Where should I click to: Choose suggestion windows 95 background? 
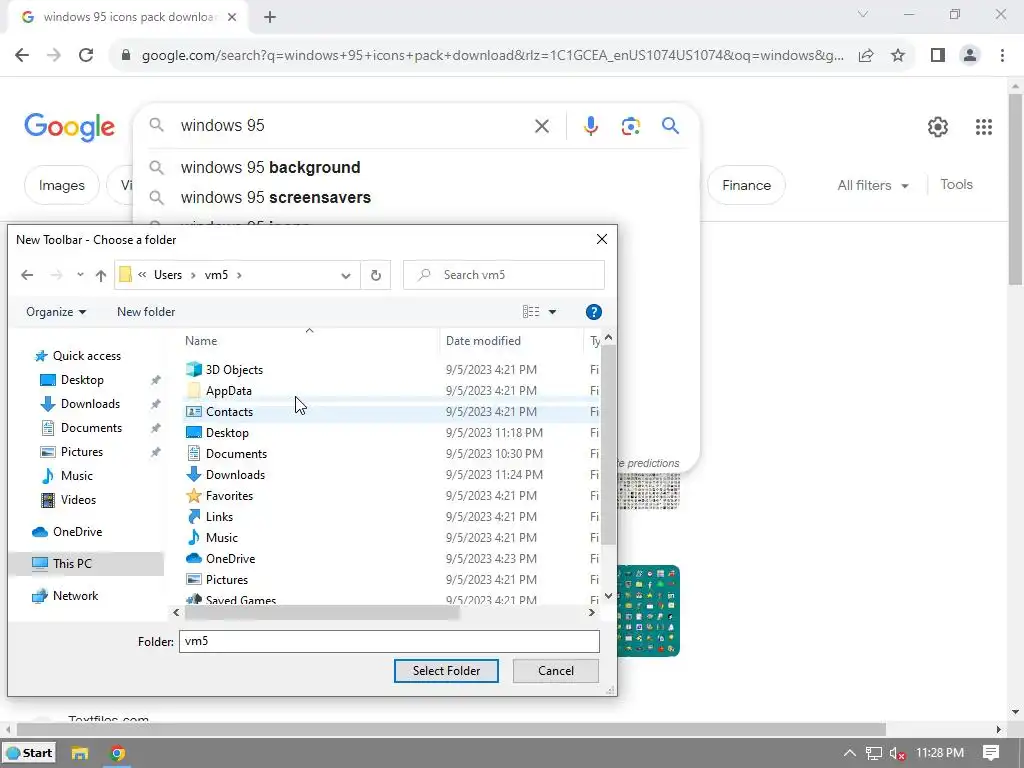tap(415, 168)
